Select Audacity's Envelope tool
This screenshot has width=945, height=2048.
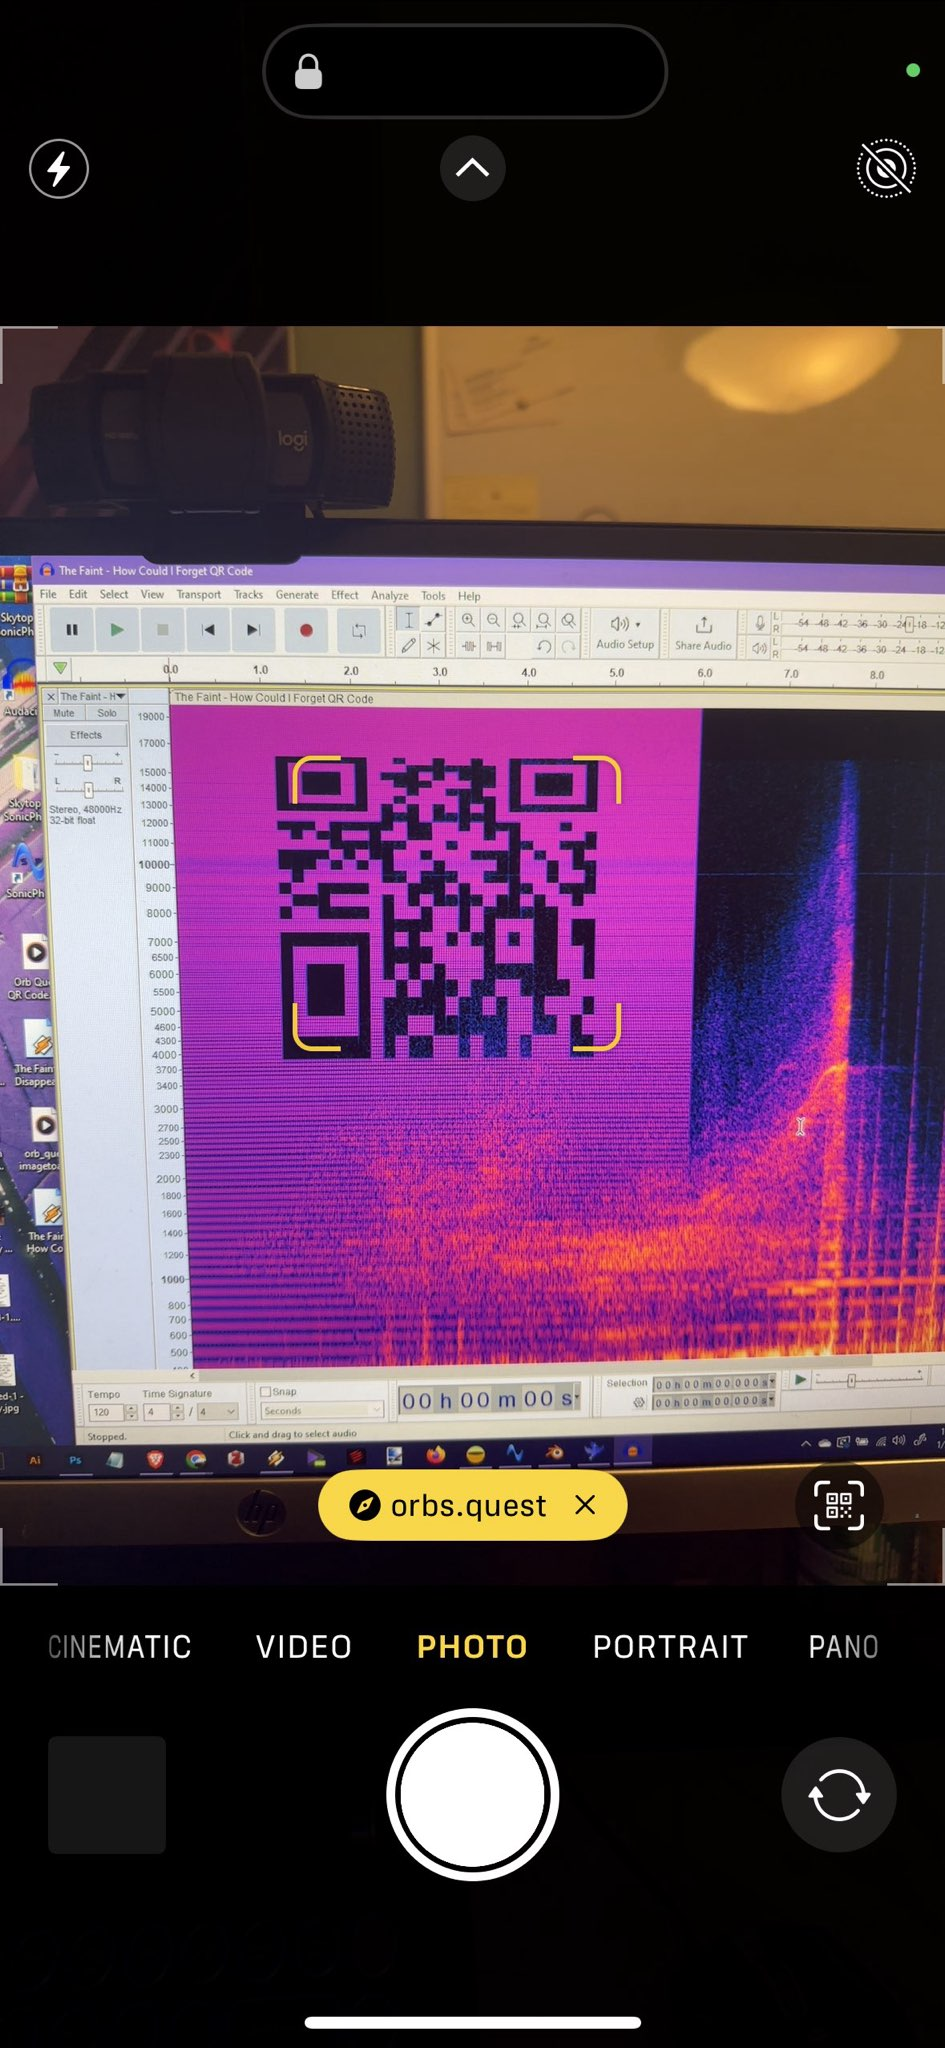(x=433, y=620)
